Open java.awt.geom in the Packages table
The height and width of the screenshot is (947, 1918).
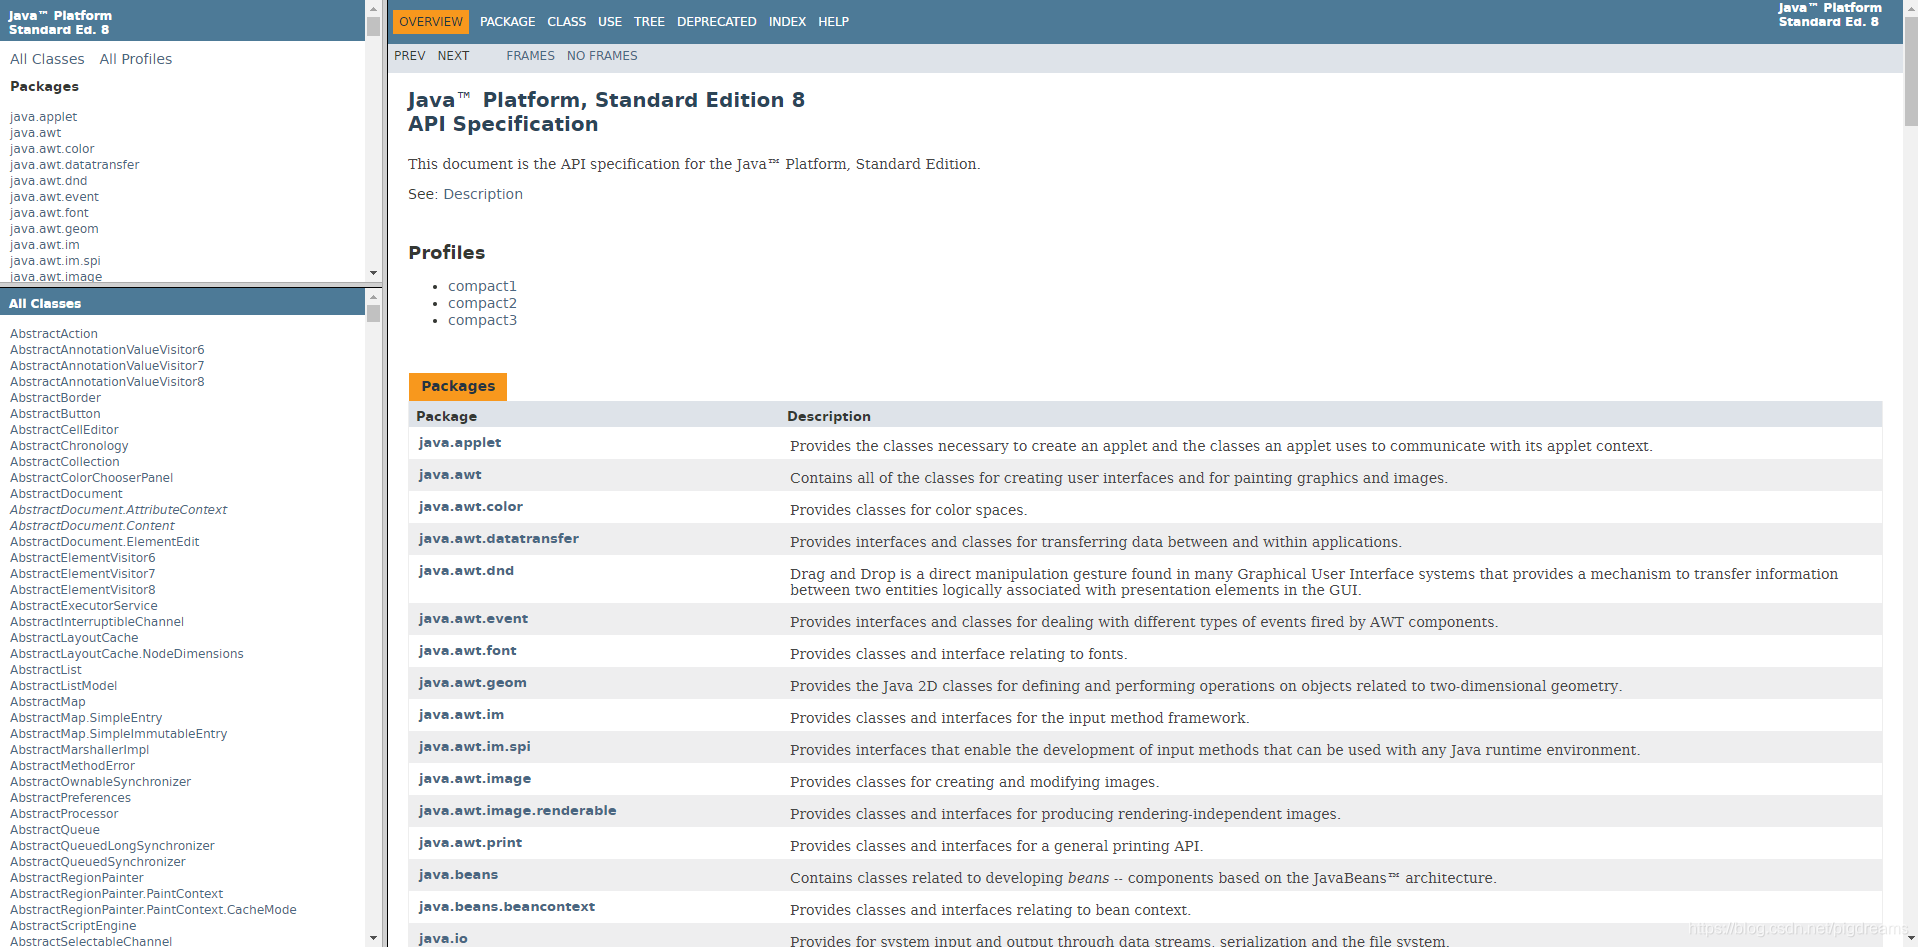[473, 683]
